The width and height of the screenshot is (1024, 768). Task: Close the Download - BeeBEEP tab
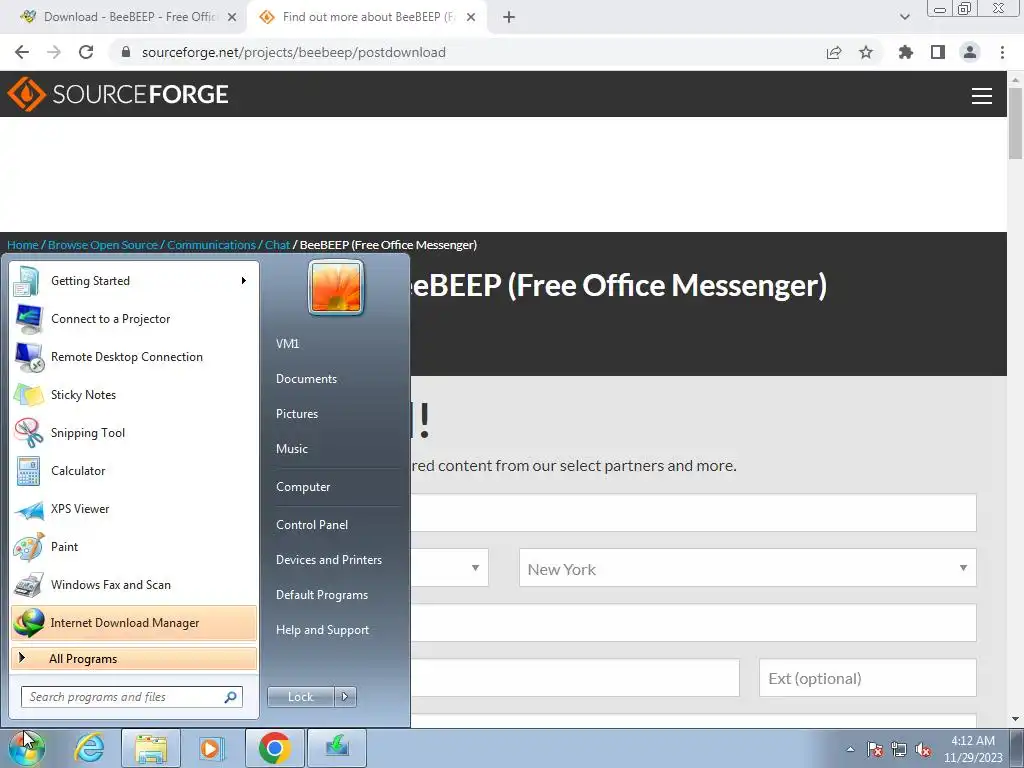232,17
